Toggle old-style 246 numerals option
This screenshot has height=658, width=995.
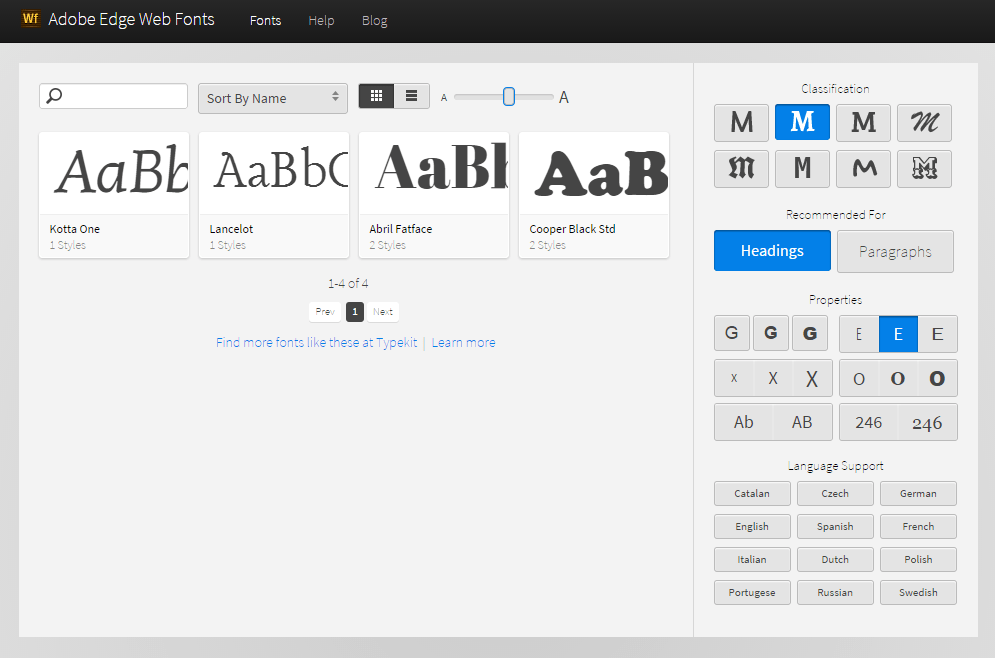(927, 422)
